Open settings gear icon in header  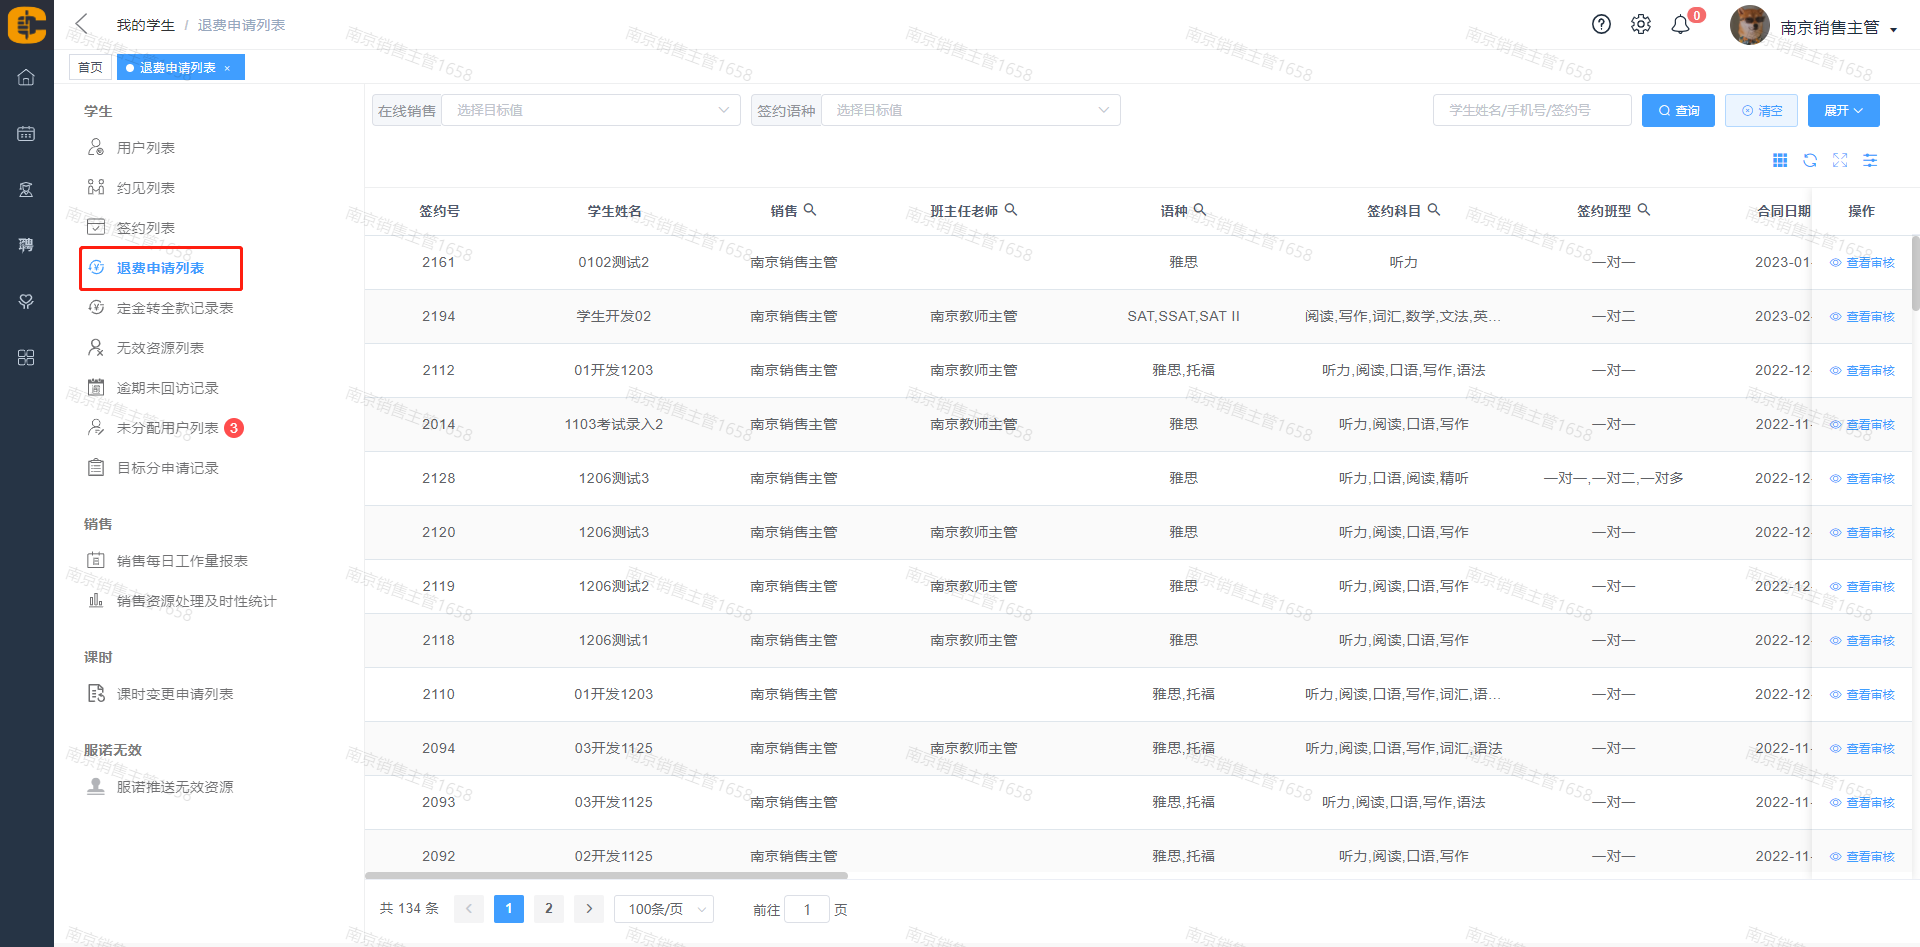pos(1641,25)
